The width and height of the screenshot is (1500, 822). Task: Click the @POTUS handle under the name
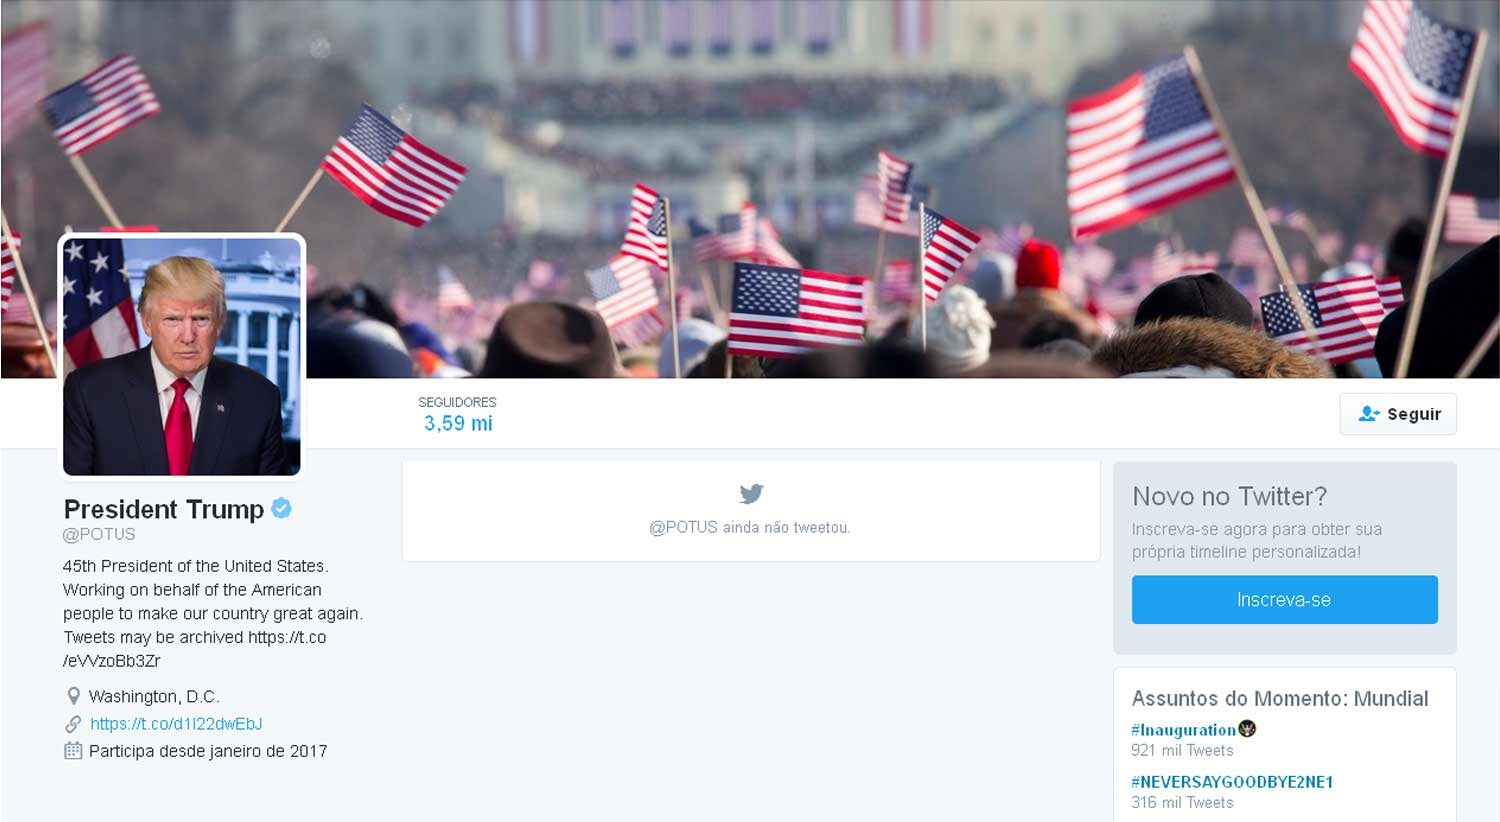click(99, 535)
